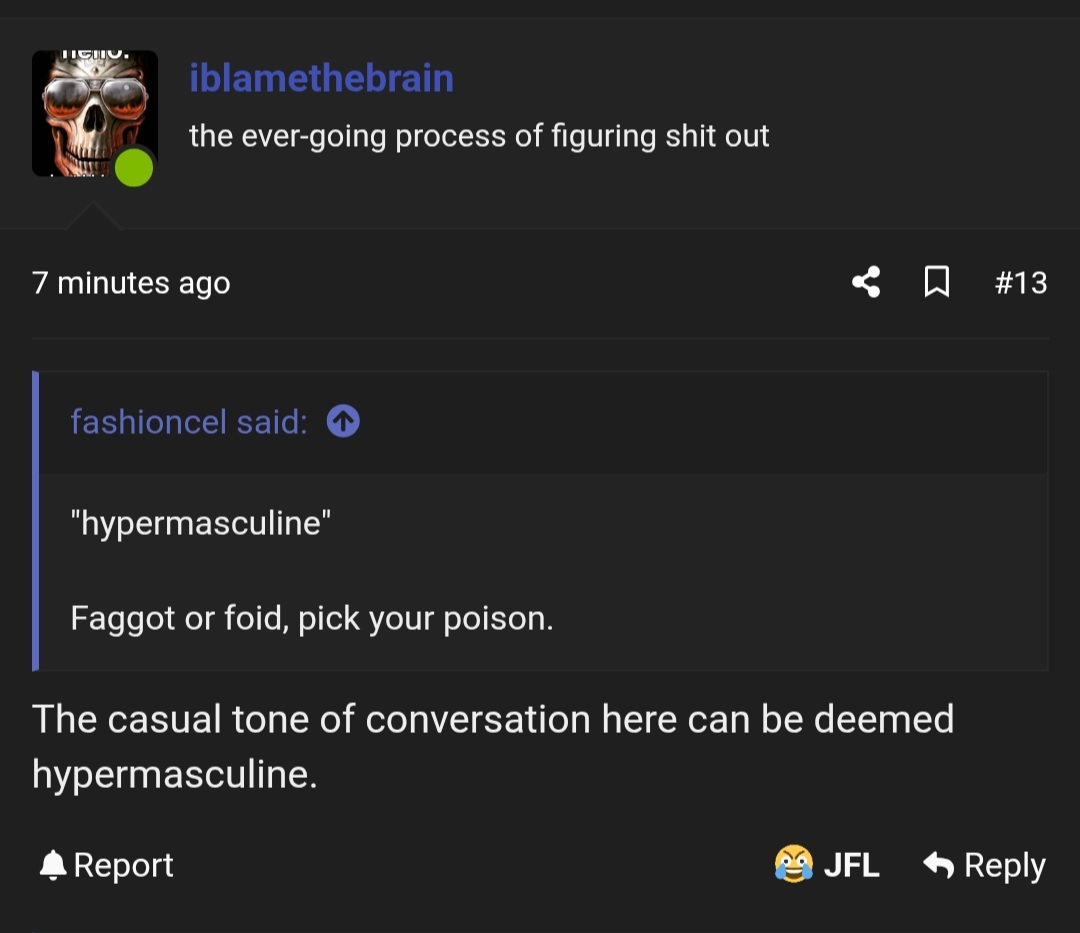
Task: Click the Report text label
Action: 123,865
